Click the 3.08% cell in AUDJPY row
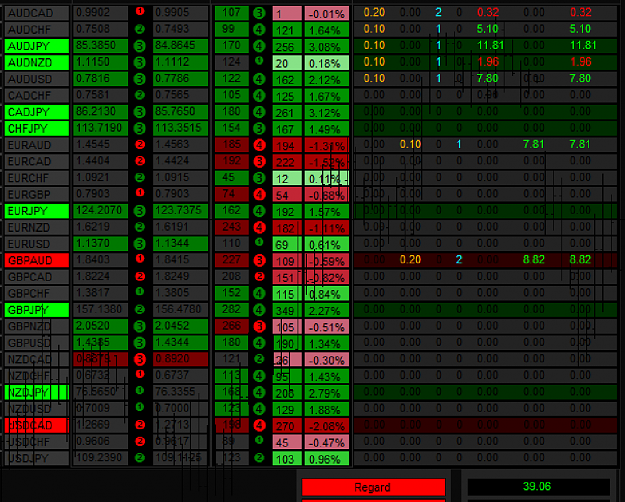 click(x=326, y=47)
